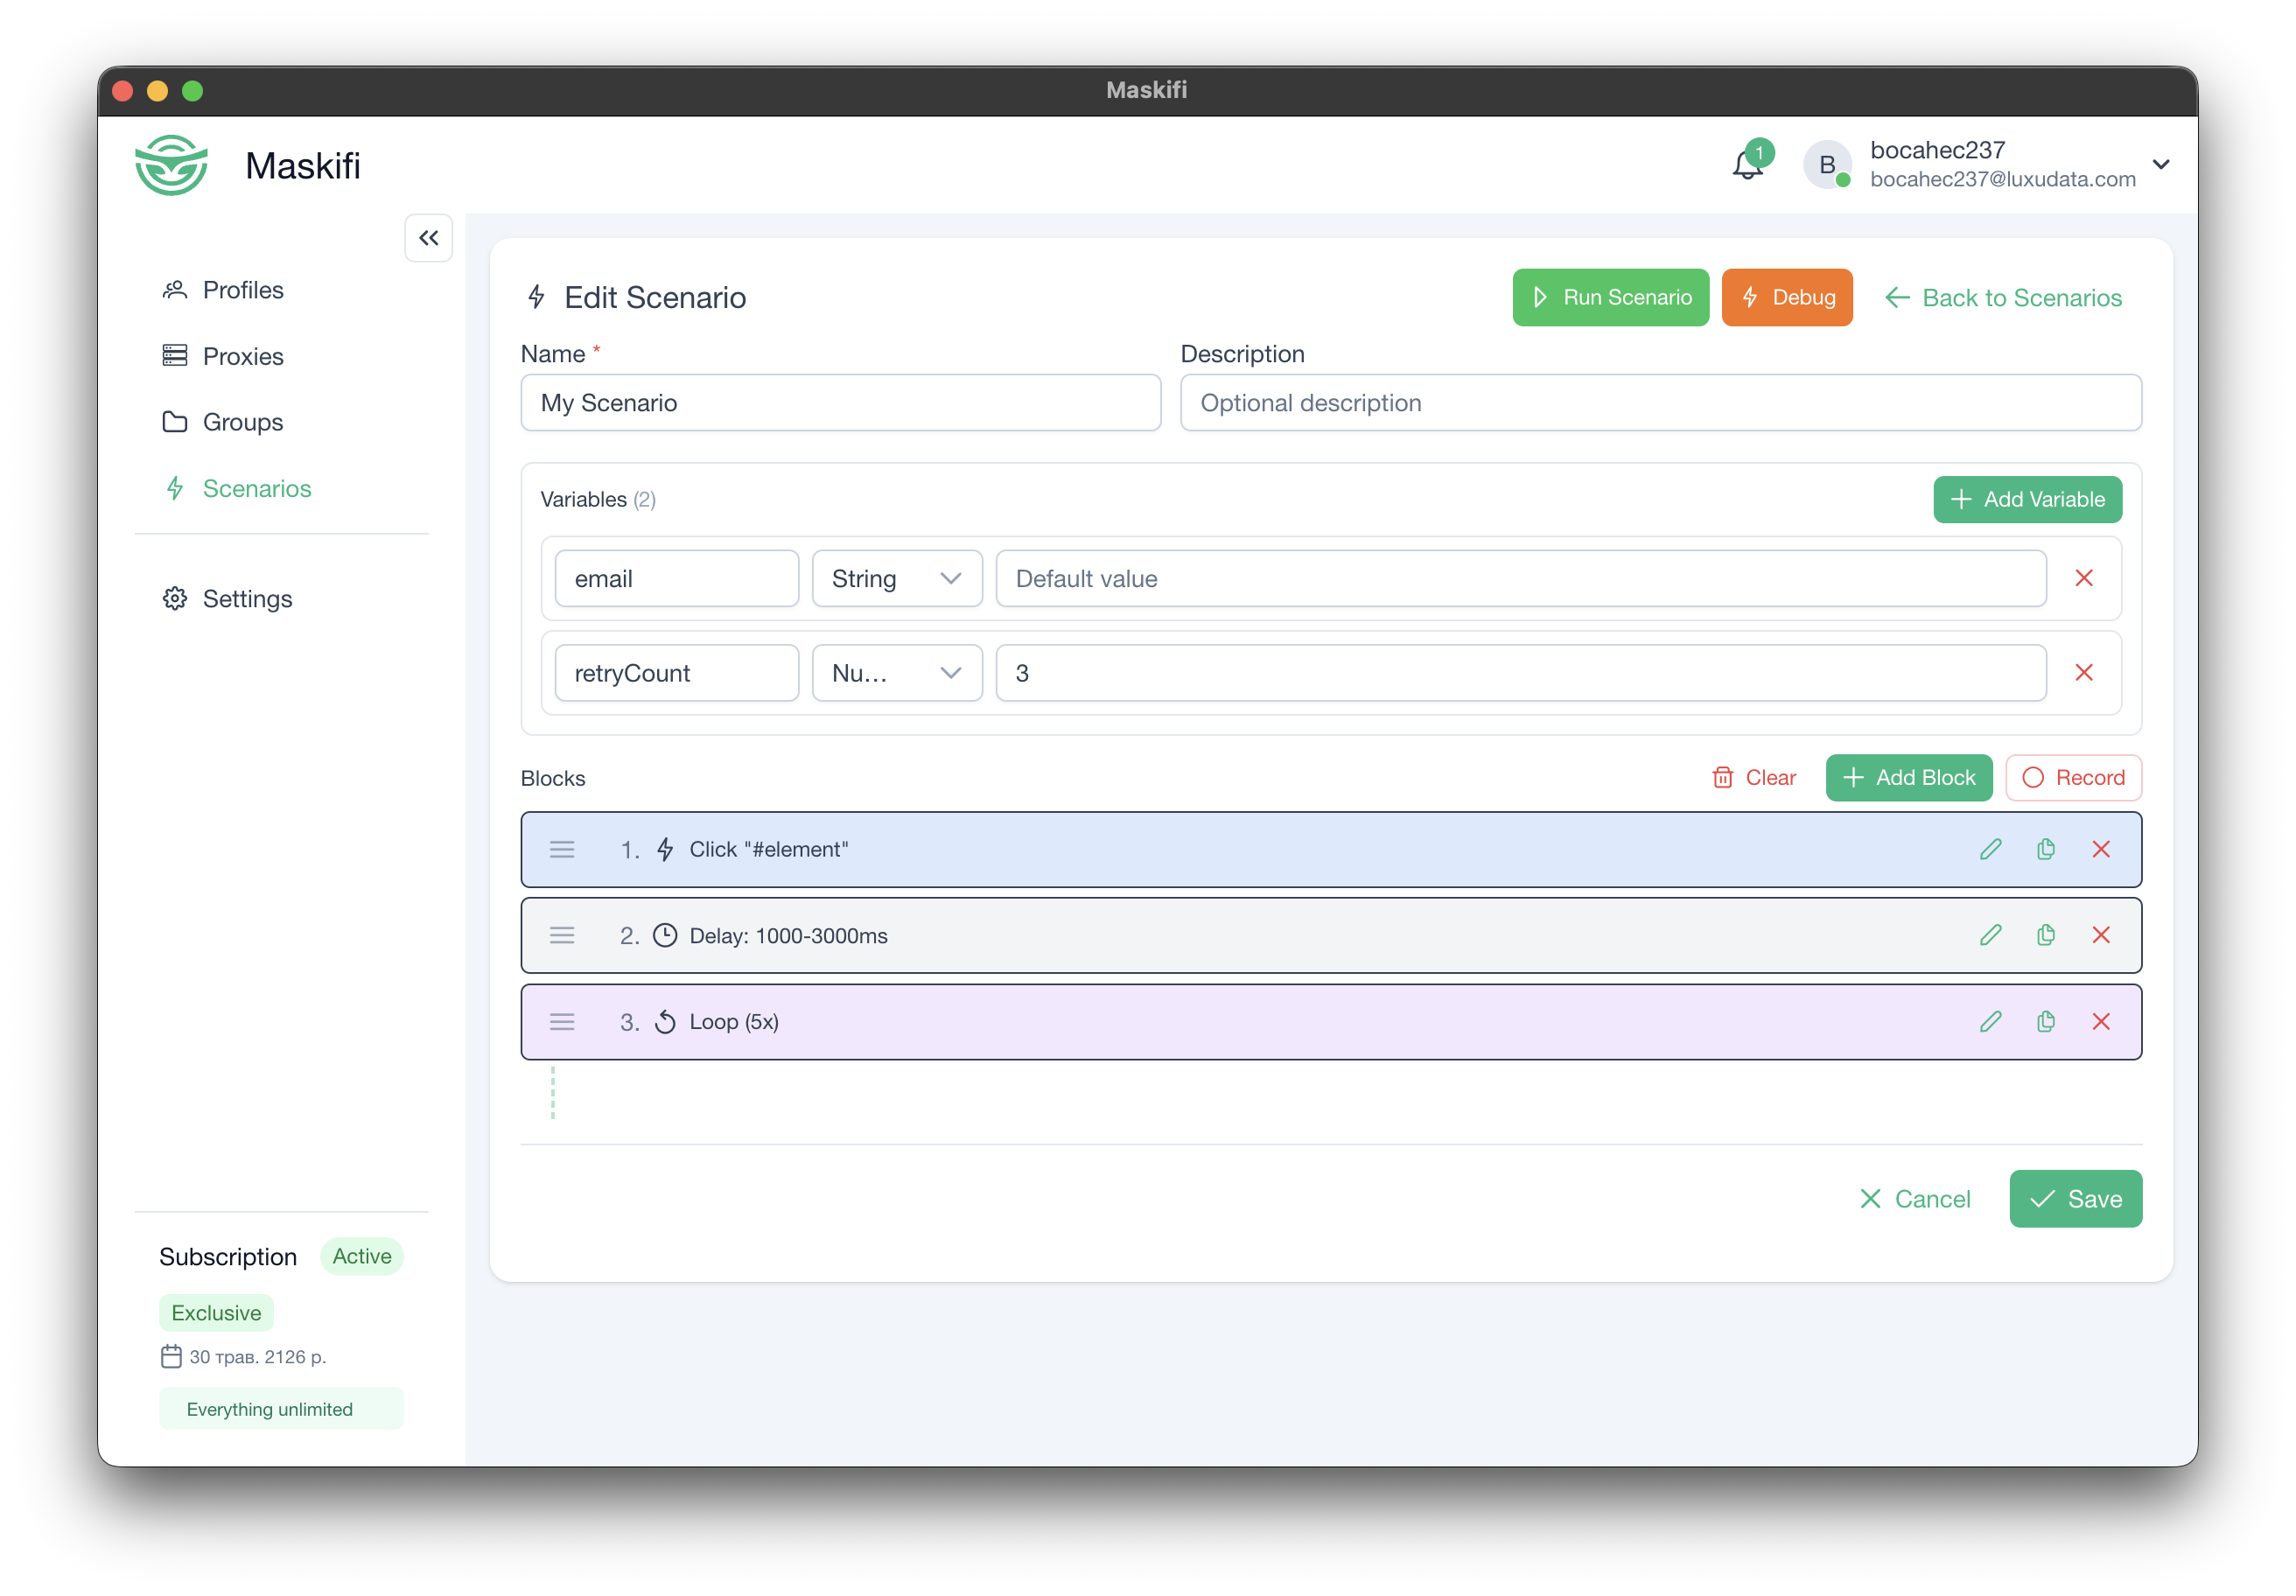The image size is (2296, 1596).
Task: Click the subscription calendar icon
Action: click(171, 1356)
